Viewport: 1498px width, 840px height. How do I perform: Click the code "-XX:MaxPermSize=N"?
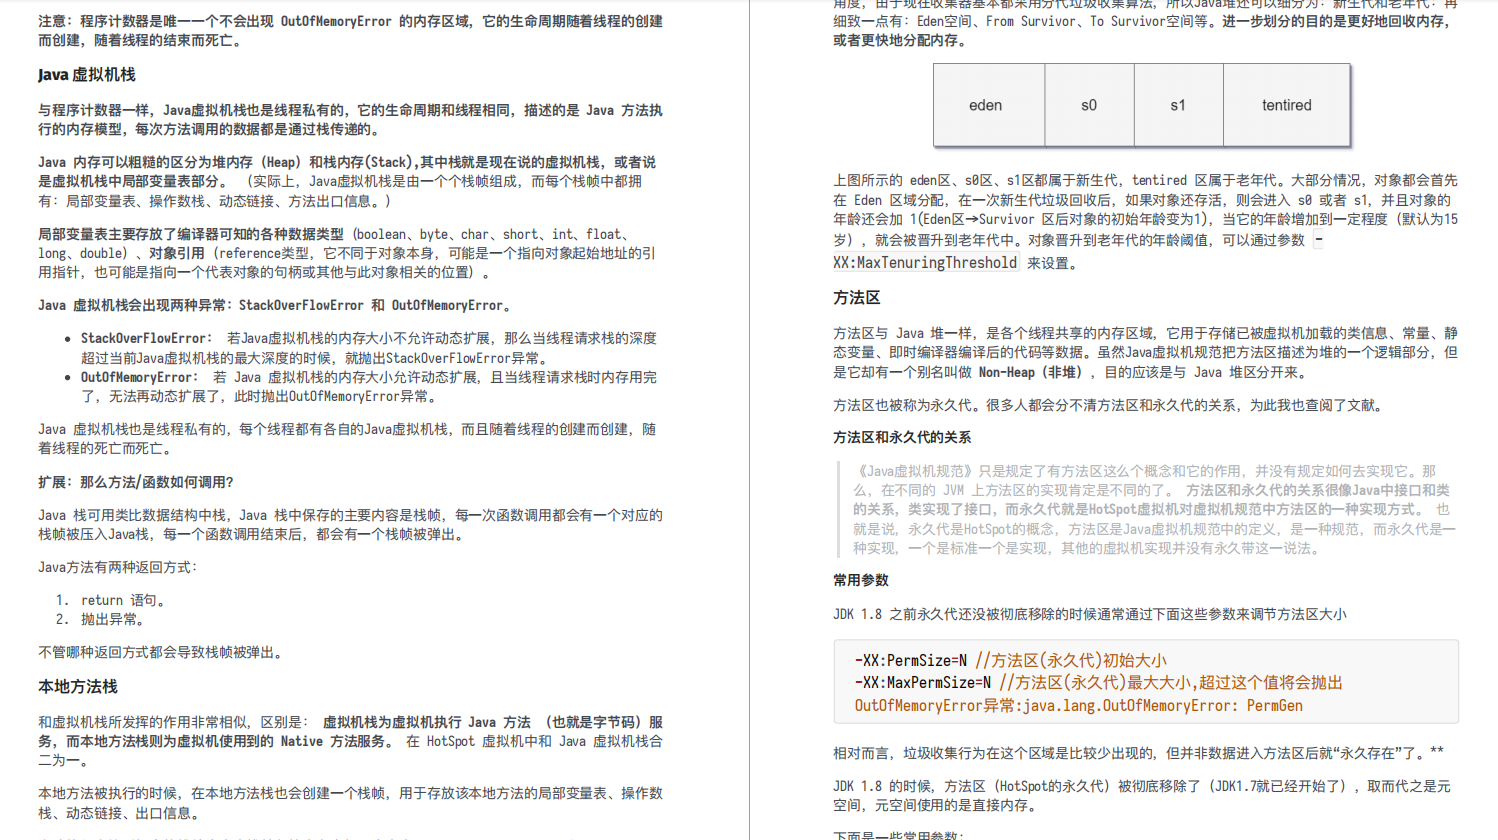coord(923,682)
